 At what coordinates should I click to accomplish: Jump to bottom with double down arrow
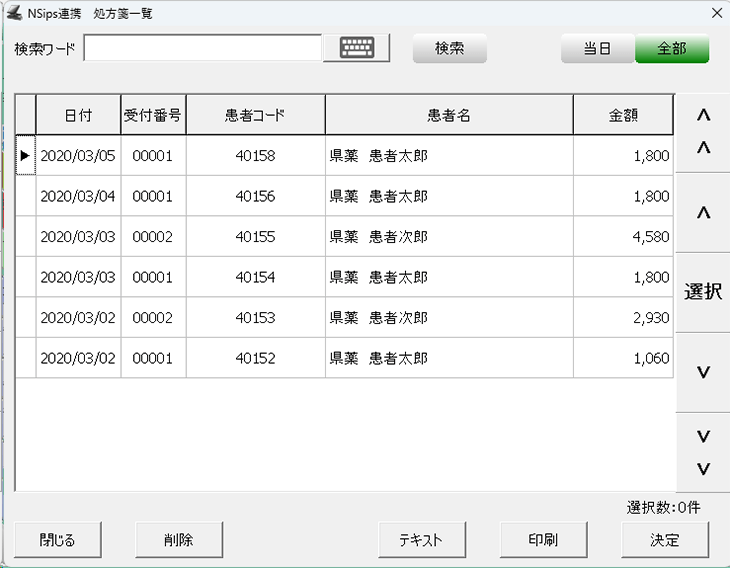click(702, 452)
